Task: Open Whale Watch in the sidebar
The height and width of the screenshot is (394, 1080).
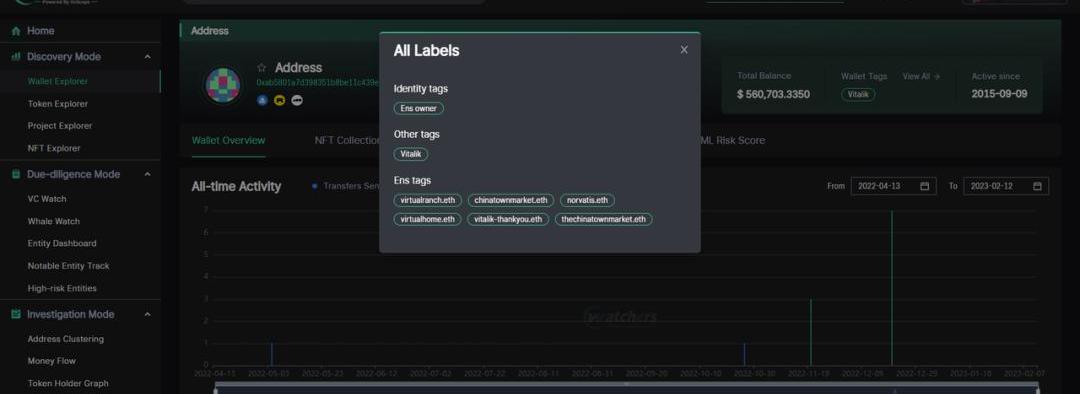Action: coord(54,221)
